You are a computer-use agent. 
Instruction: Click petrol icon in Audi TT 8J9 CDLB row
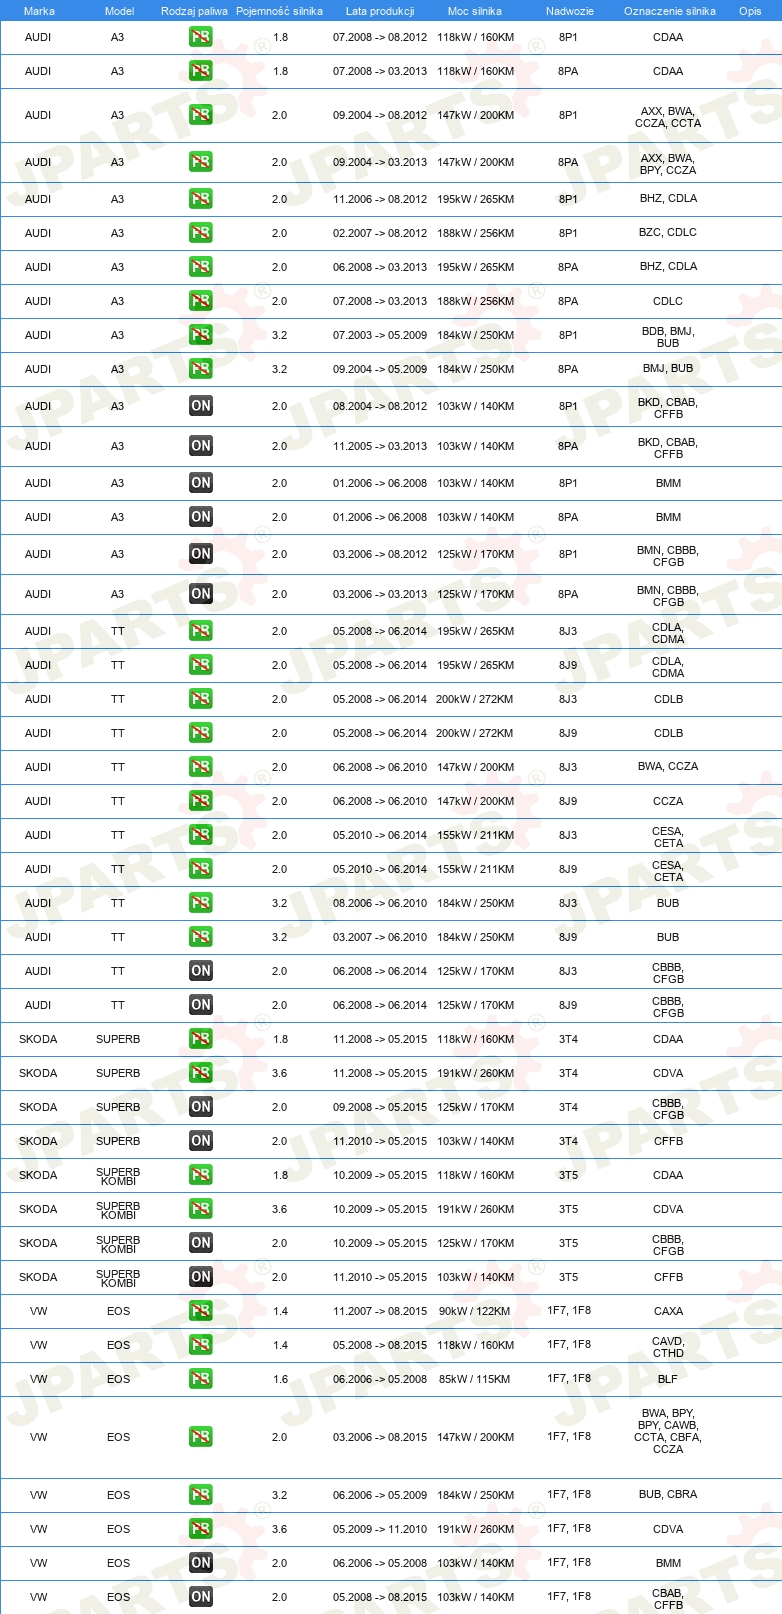click(201, 733)
